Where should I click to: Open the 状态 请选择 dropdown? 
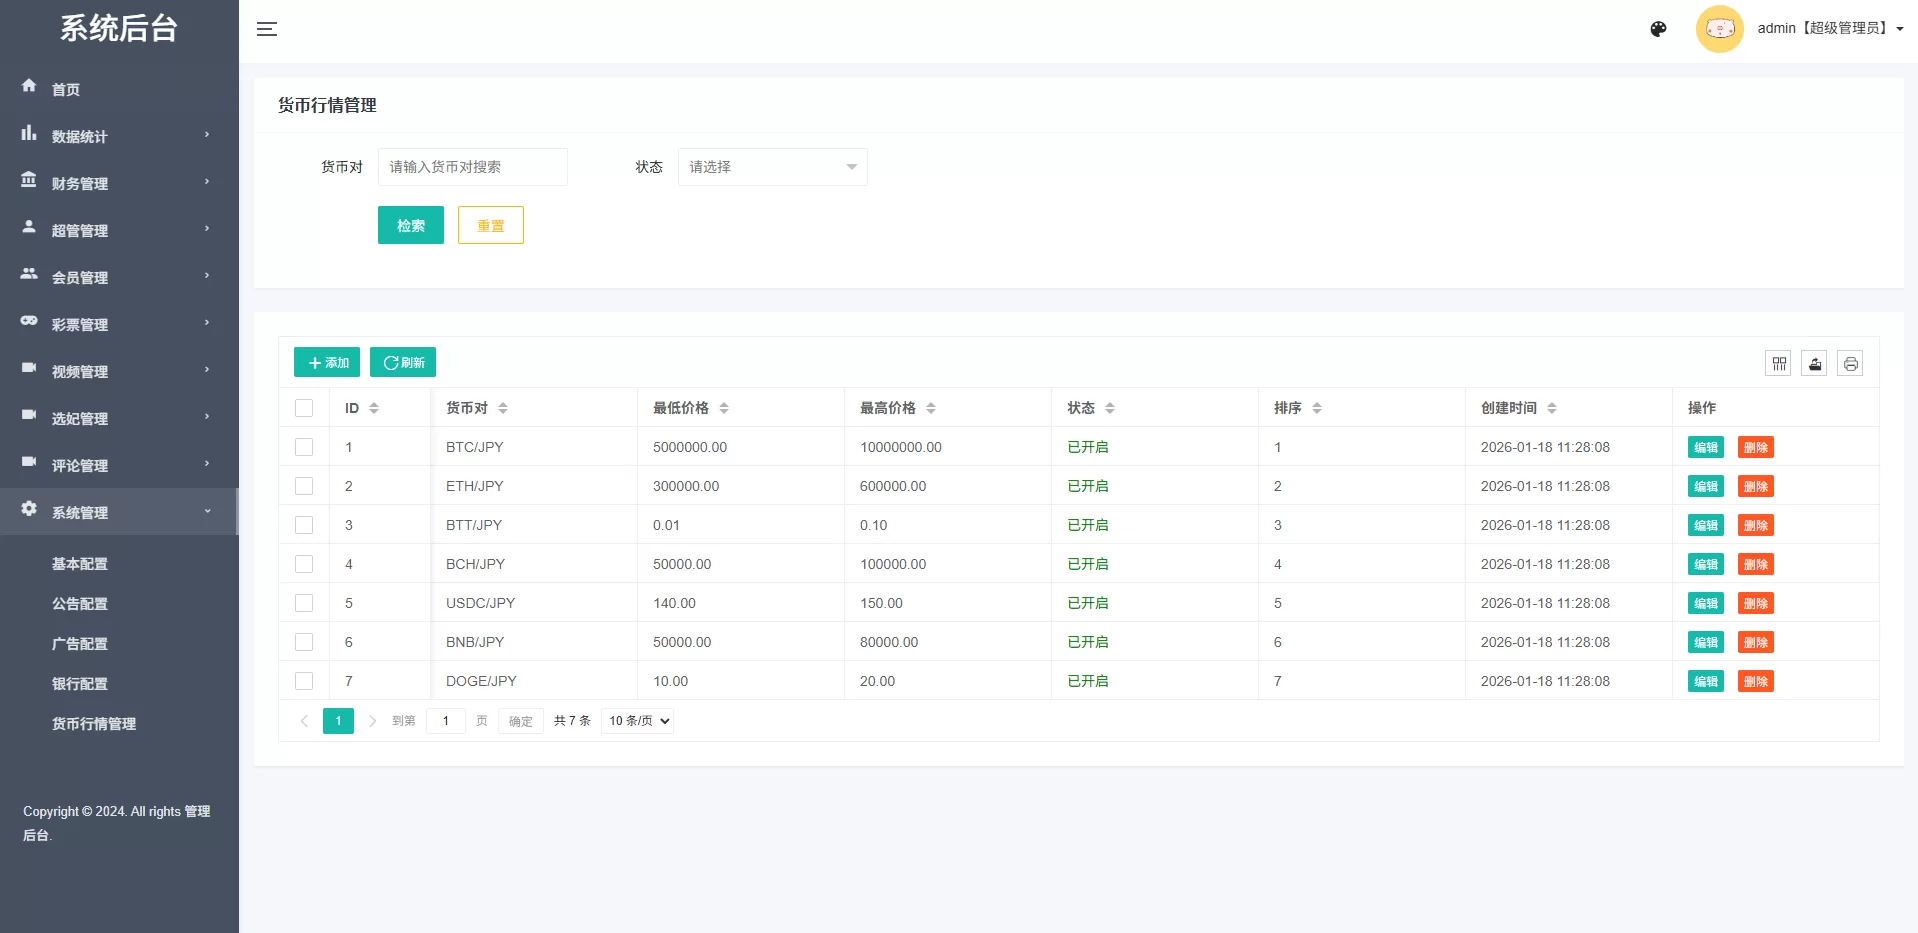pos(771,167)
